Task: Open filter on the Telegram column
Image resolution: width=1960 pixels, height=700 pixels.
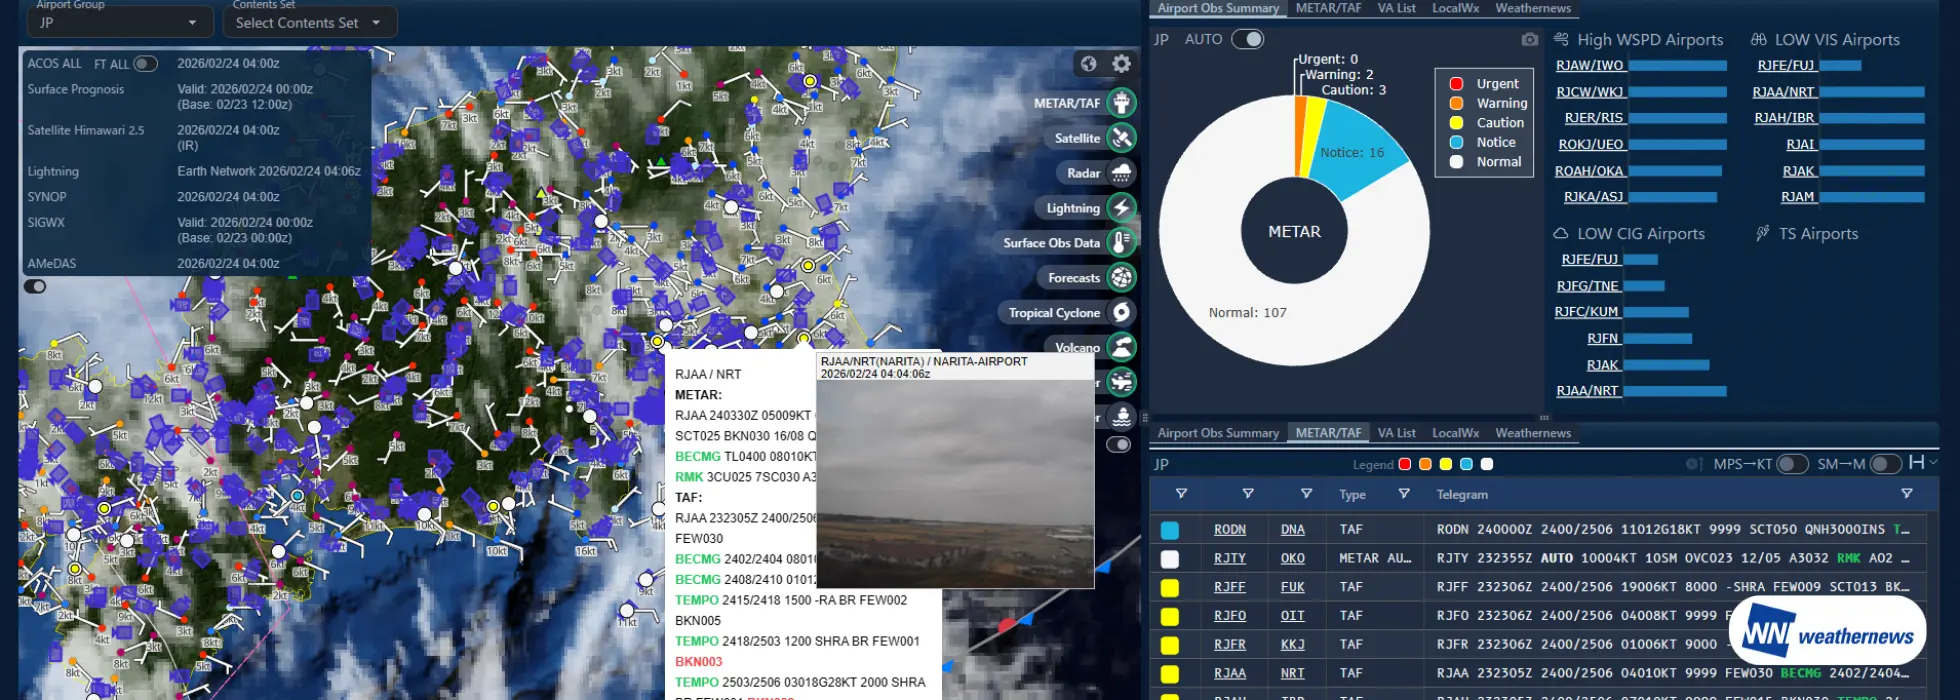Action: 1907,494
